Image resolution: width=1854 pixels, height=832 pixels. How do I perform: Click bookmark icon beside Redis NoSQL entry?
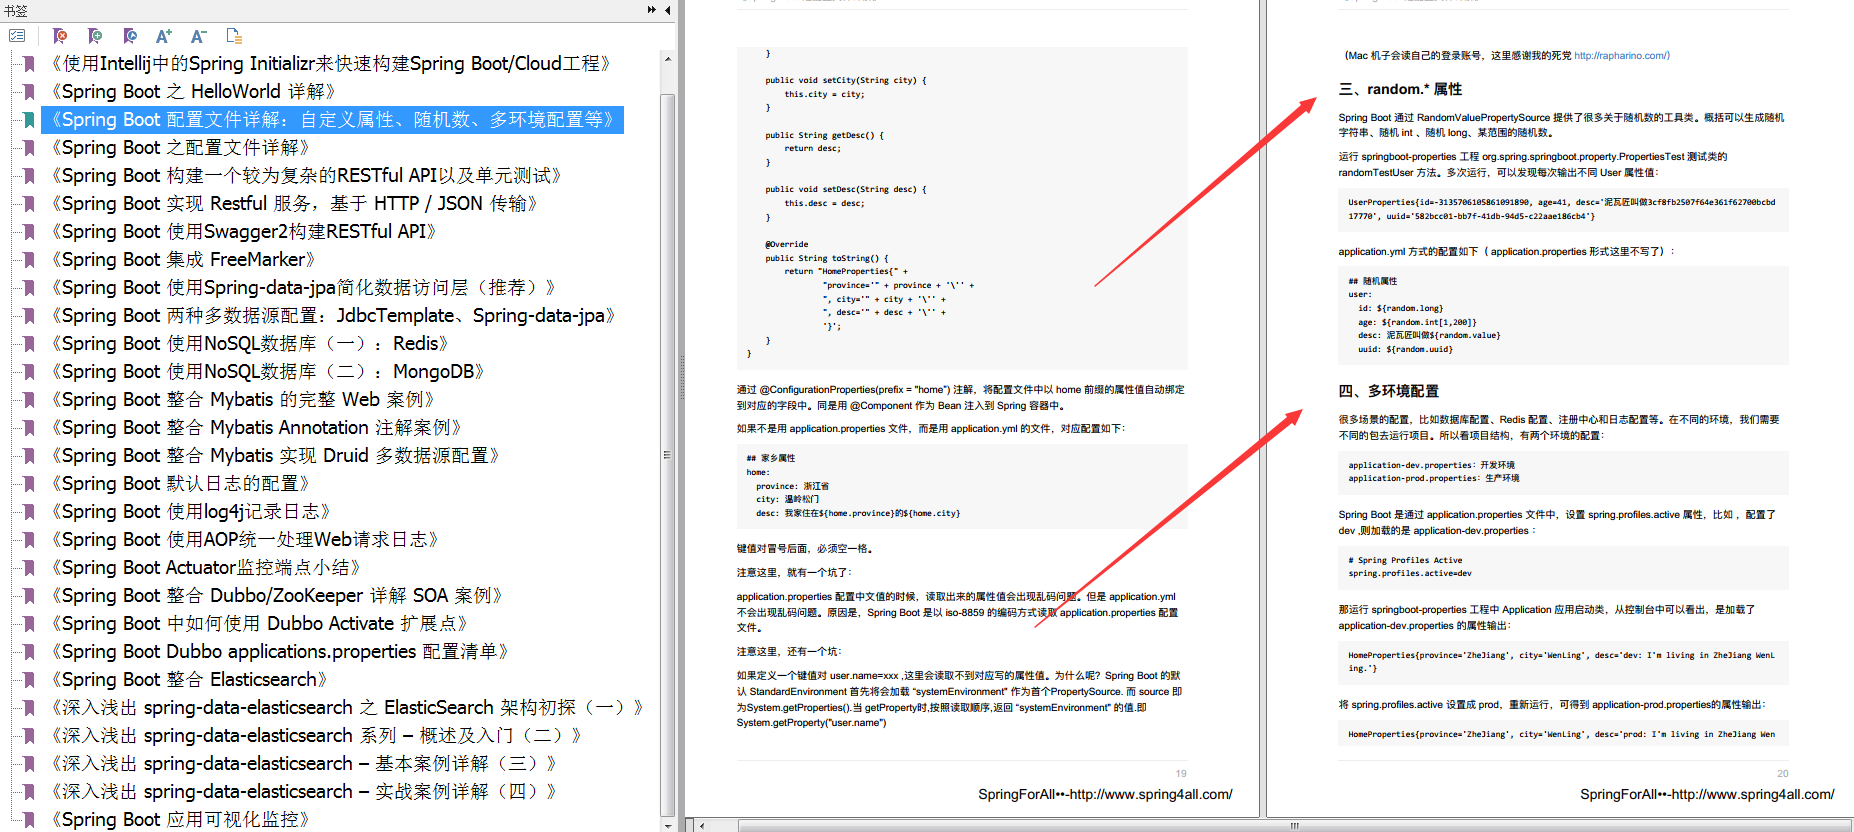30,344
